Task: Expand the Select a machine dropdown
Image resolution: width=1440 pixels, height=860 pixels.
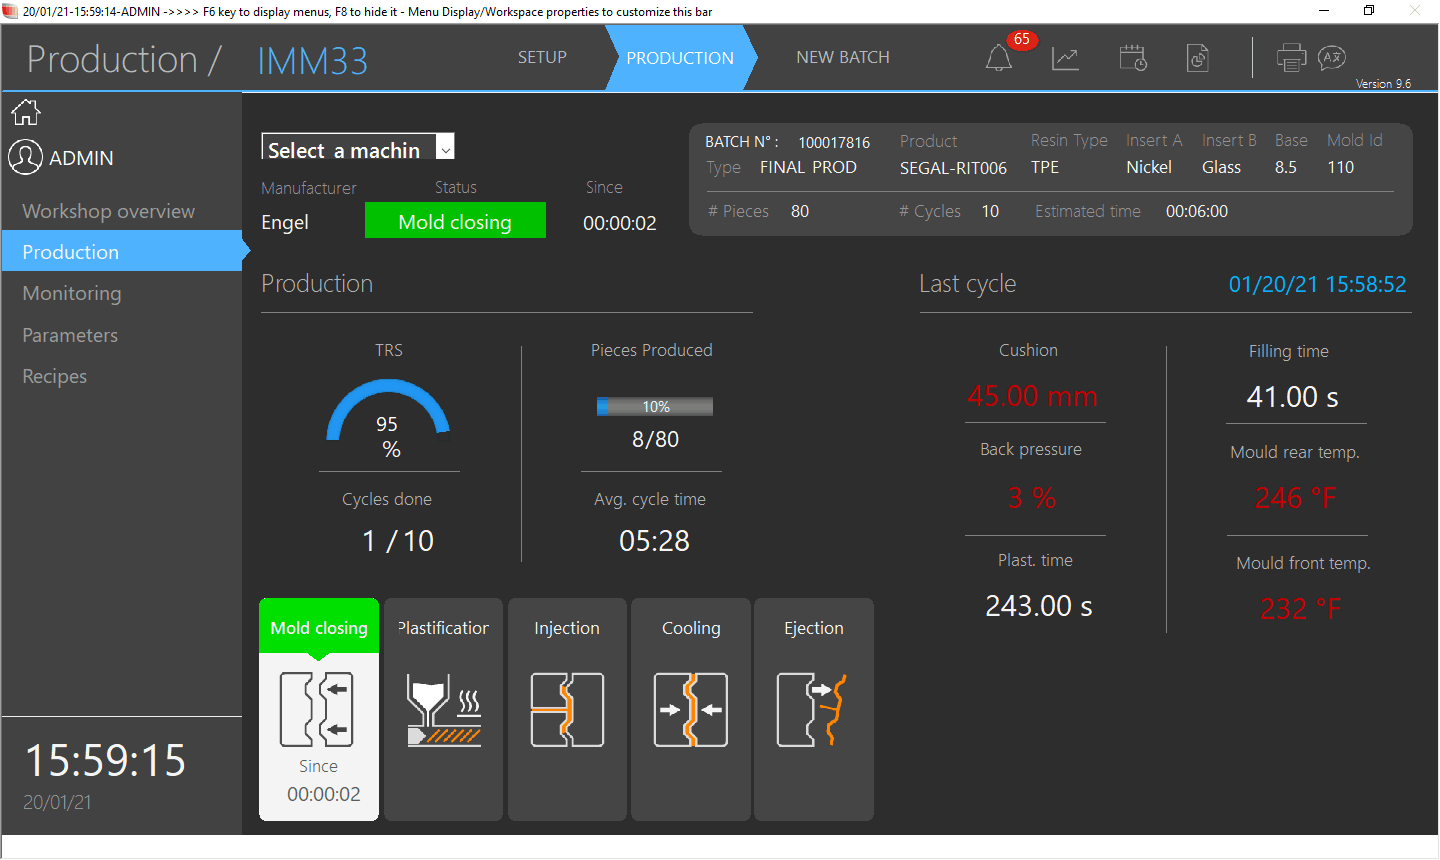Action: click(x=446, y=149)
